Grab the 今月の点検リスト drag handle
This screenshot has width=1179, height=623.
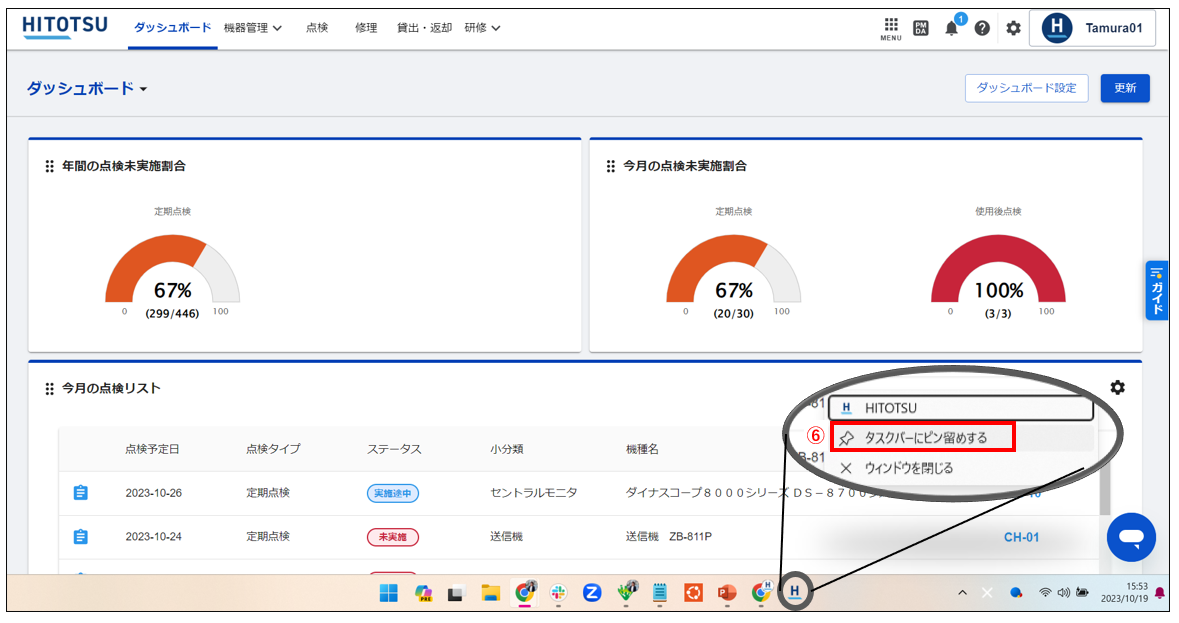[x=50, y=389]
